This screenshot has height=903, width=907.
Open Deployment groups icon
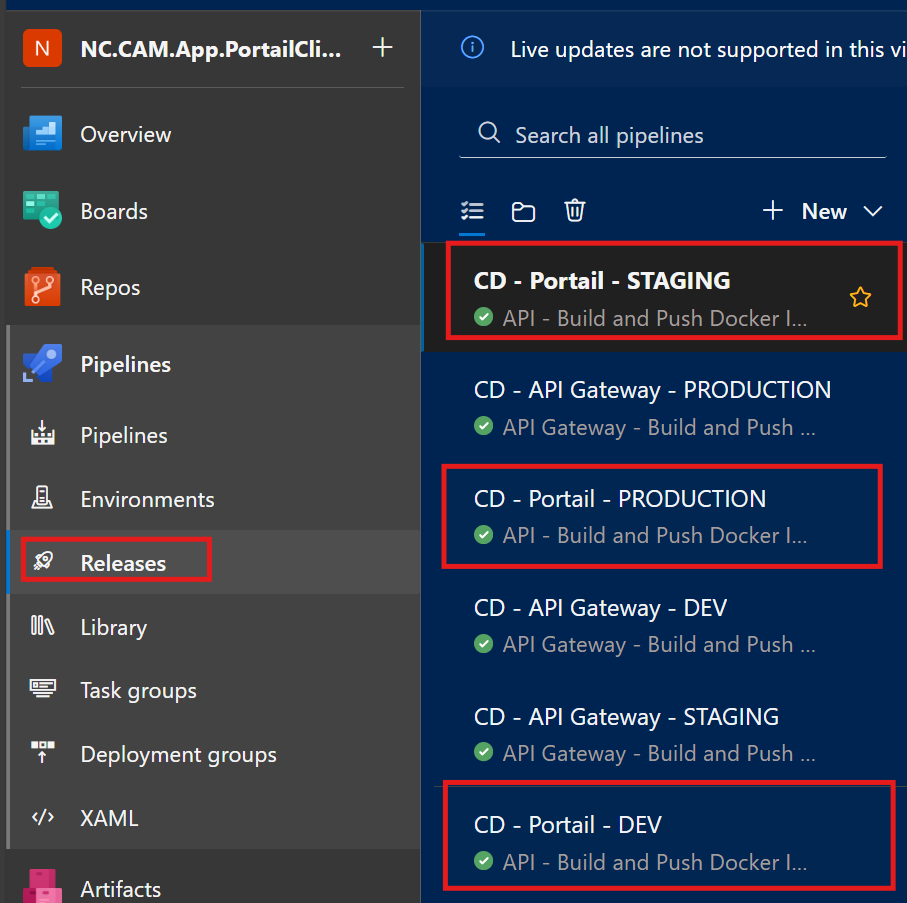[x=43, y=754]
